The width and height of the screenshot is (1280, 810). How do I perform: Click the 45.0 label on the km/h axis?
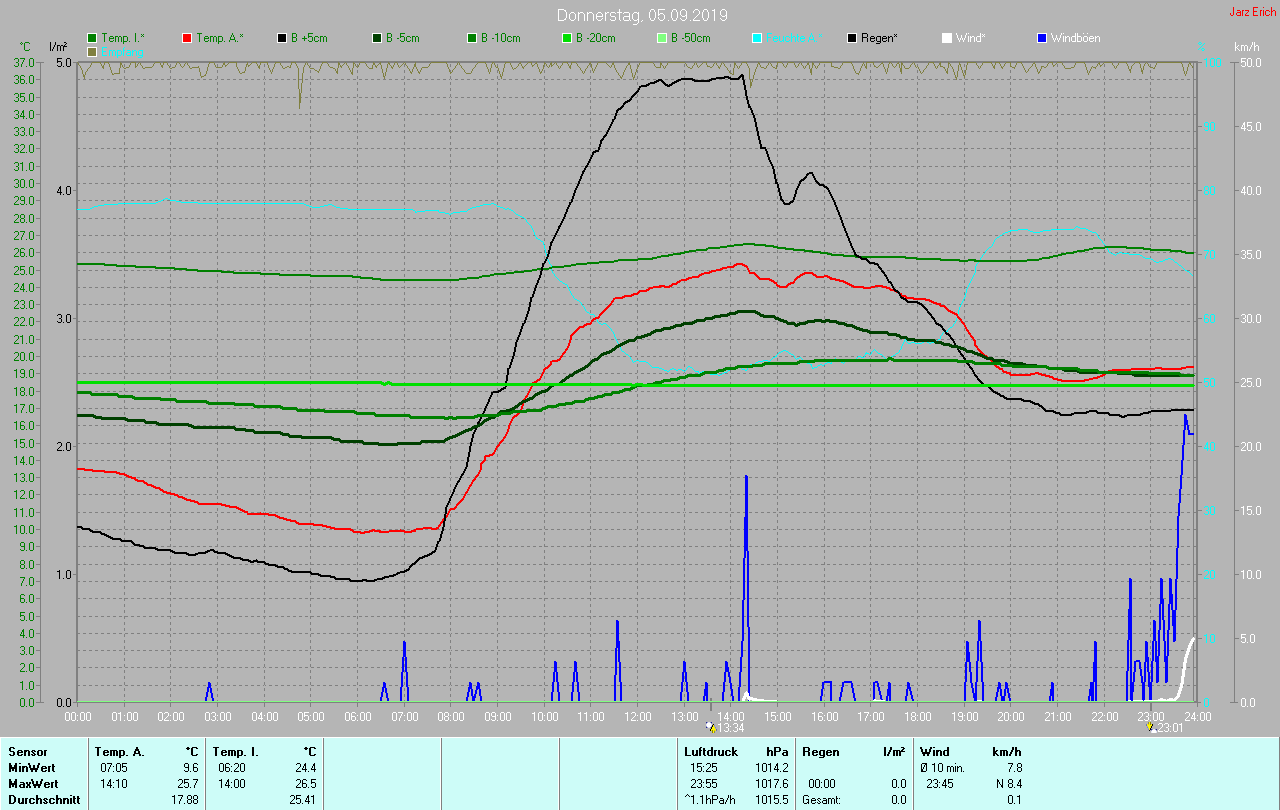(1251, 127)
